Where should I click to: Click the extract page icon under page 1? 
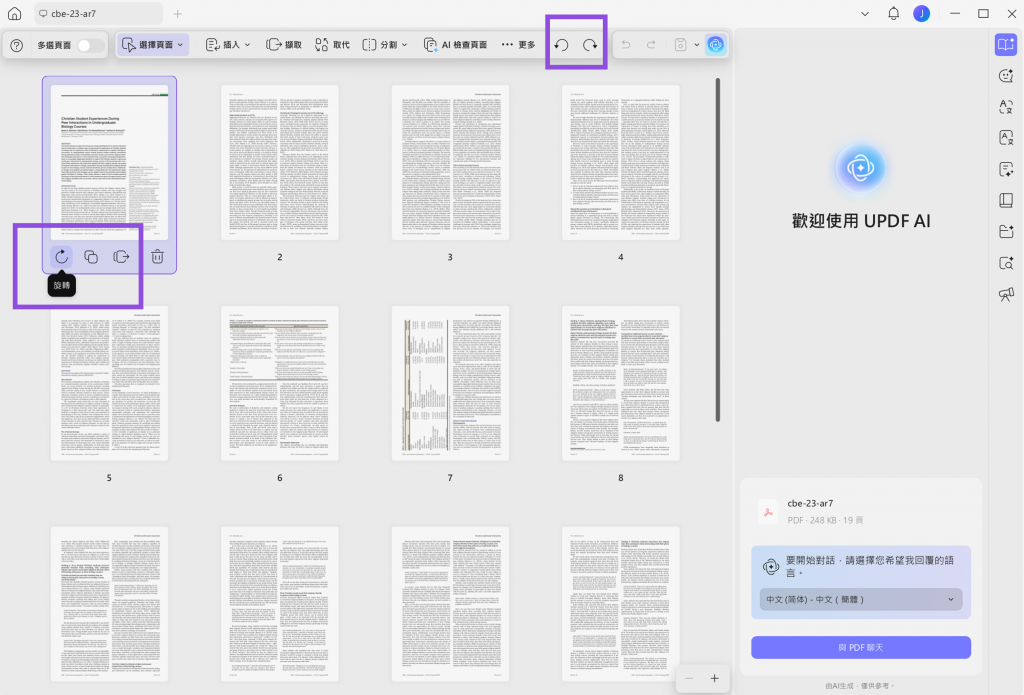[121, 257]
